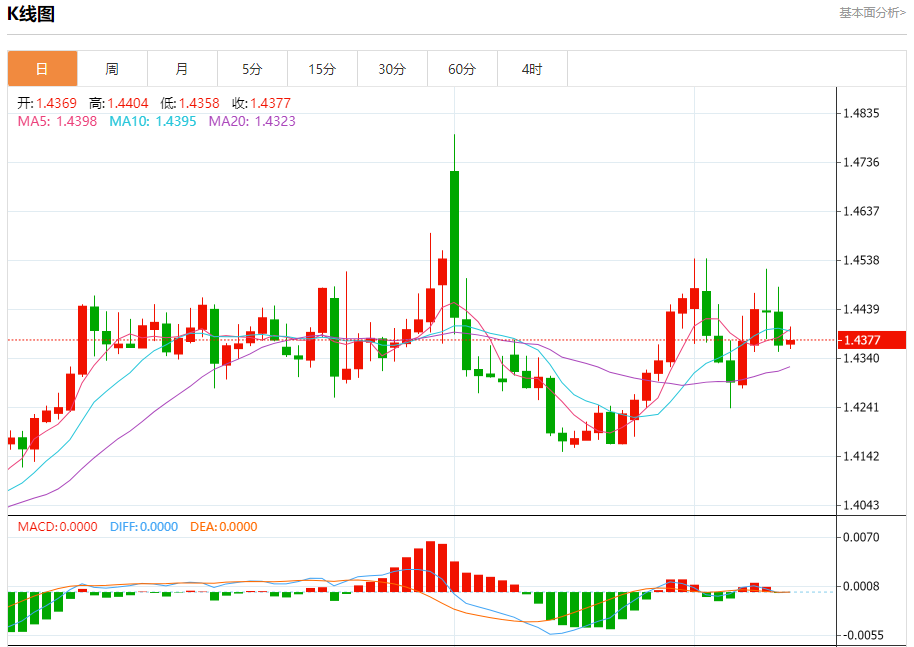Click the 0.0070 MACD axis label
This screenshot has width=914, height=647.
click(x=861, y=537)
